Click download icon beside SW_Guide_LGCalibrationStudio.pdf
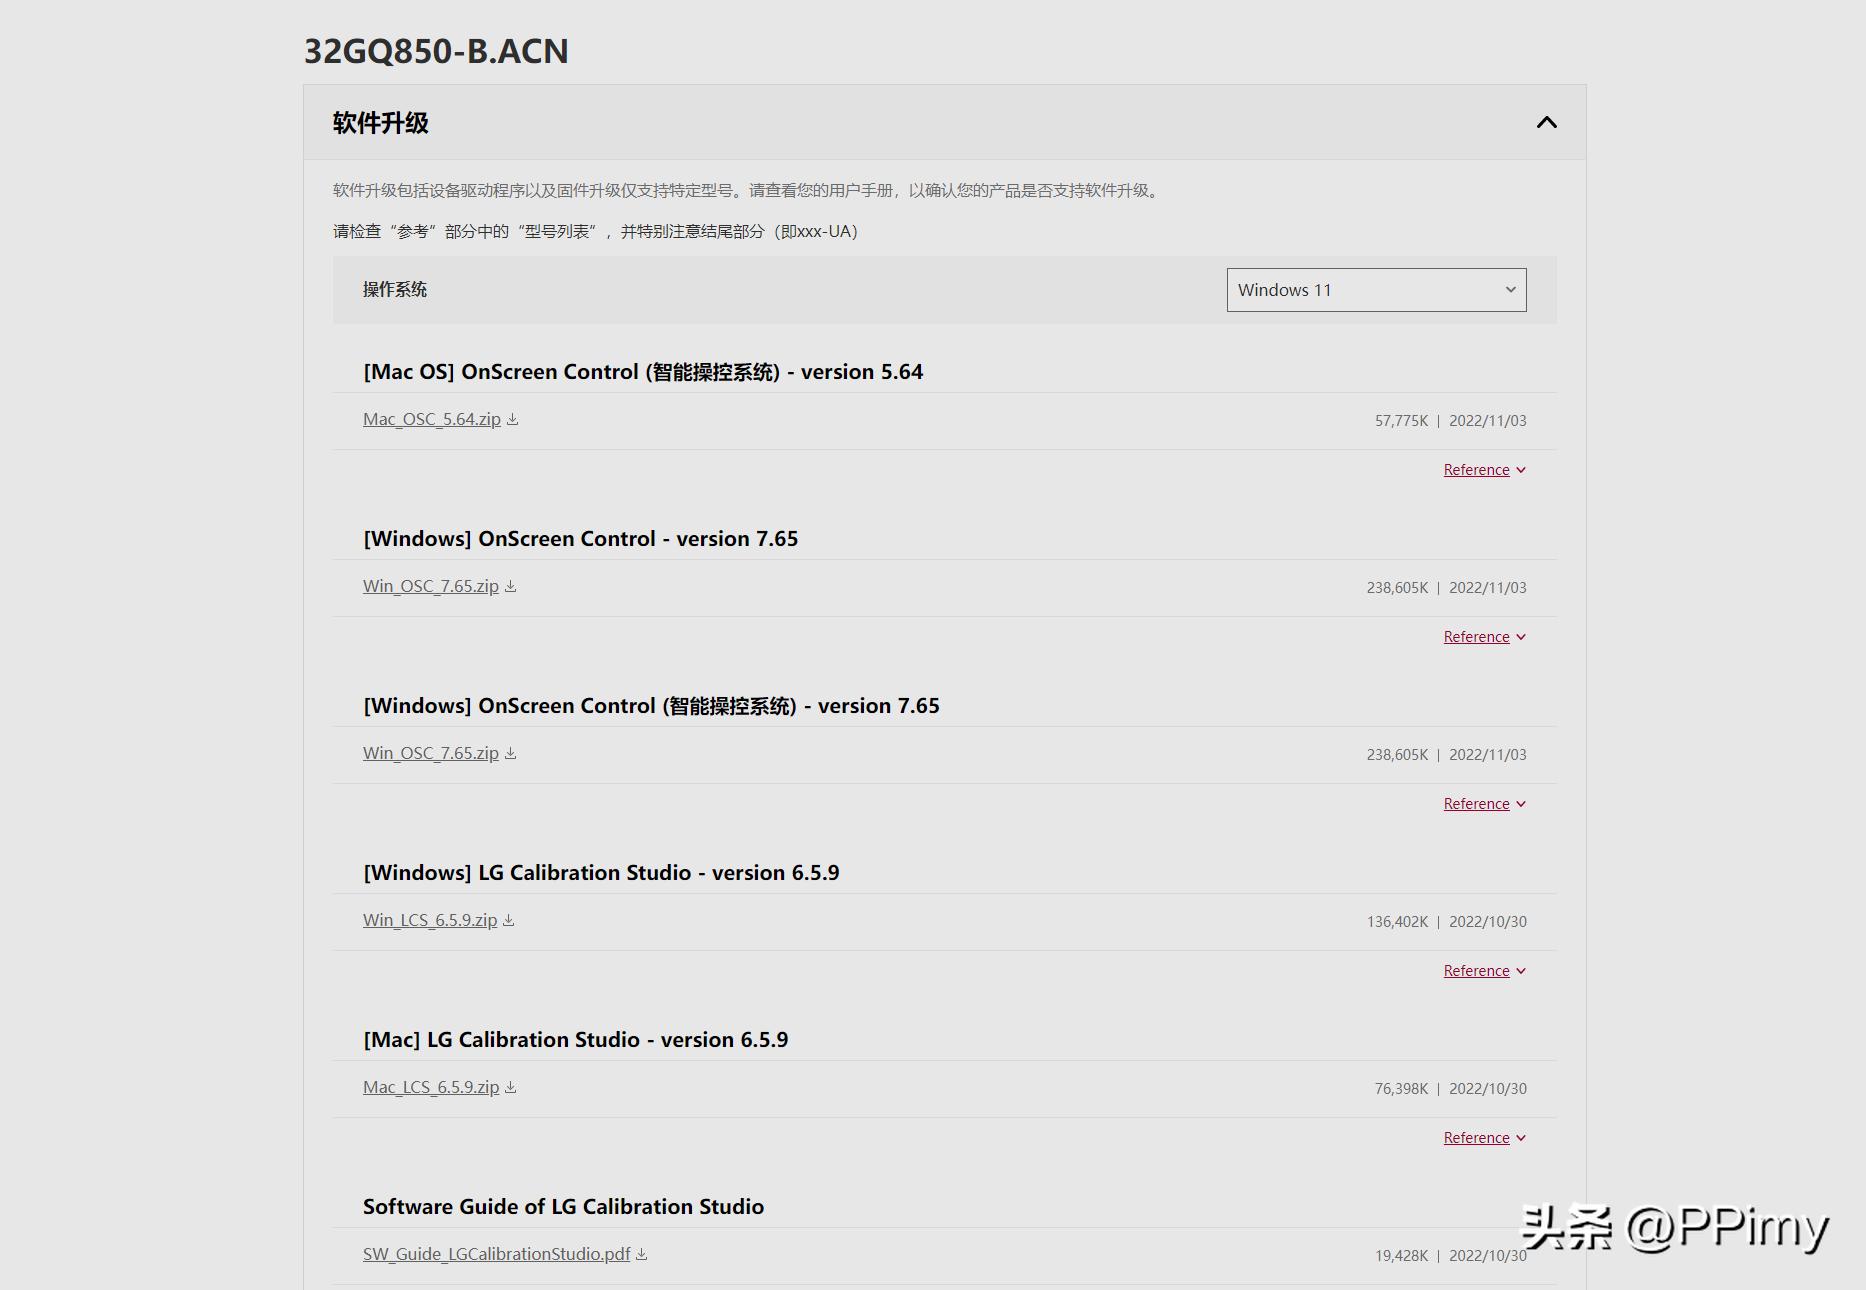 pyautogui.click(x=642, y=1255)
